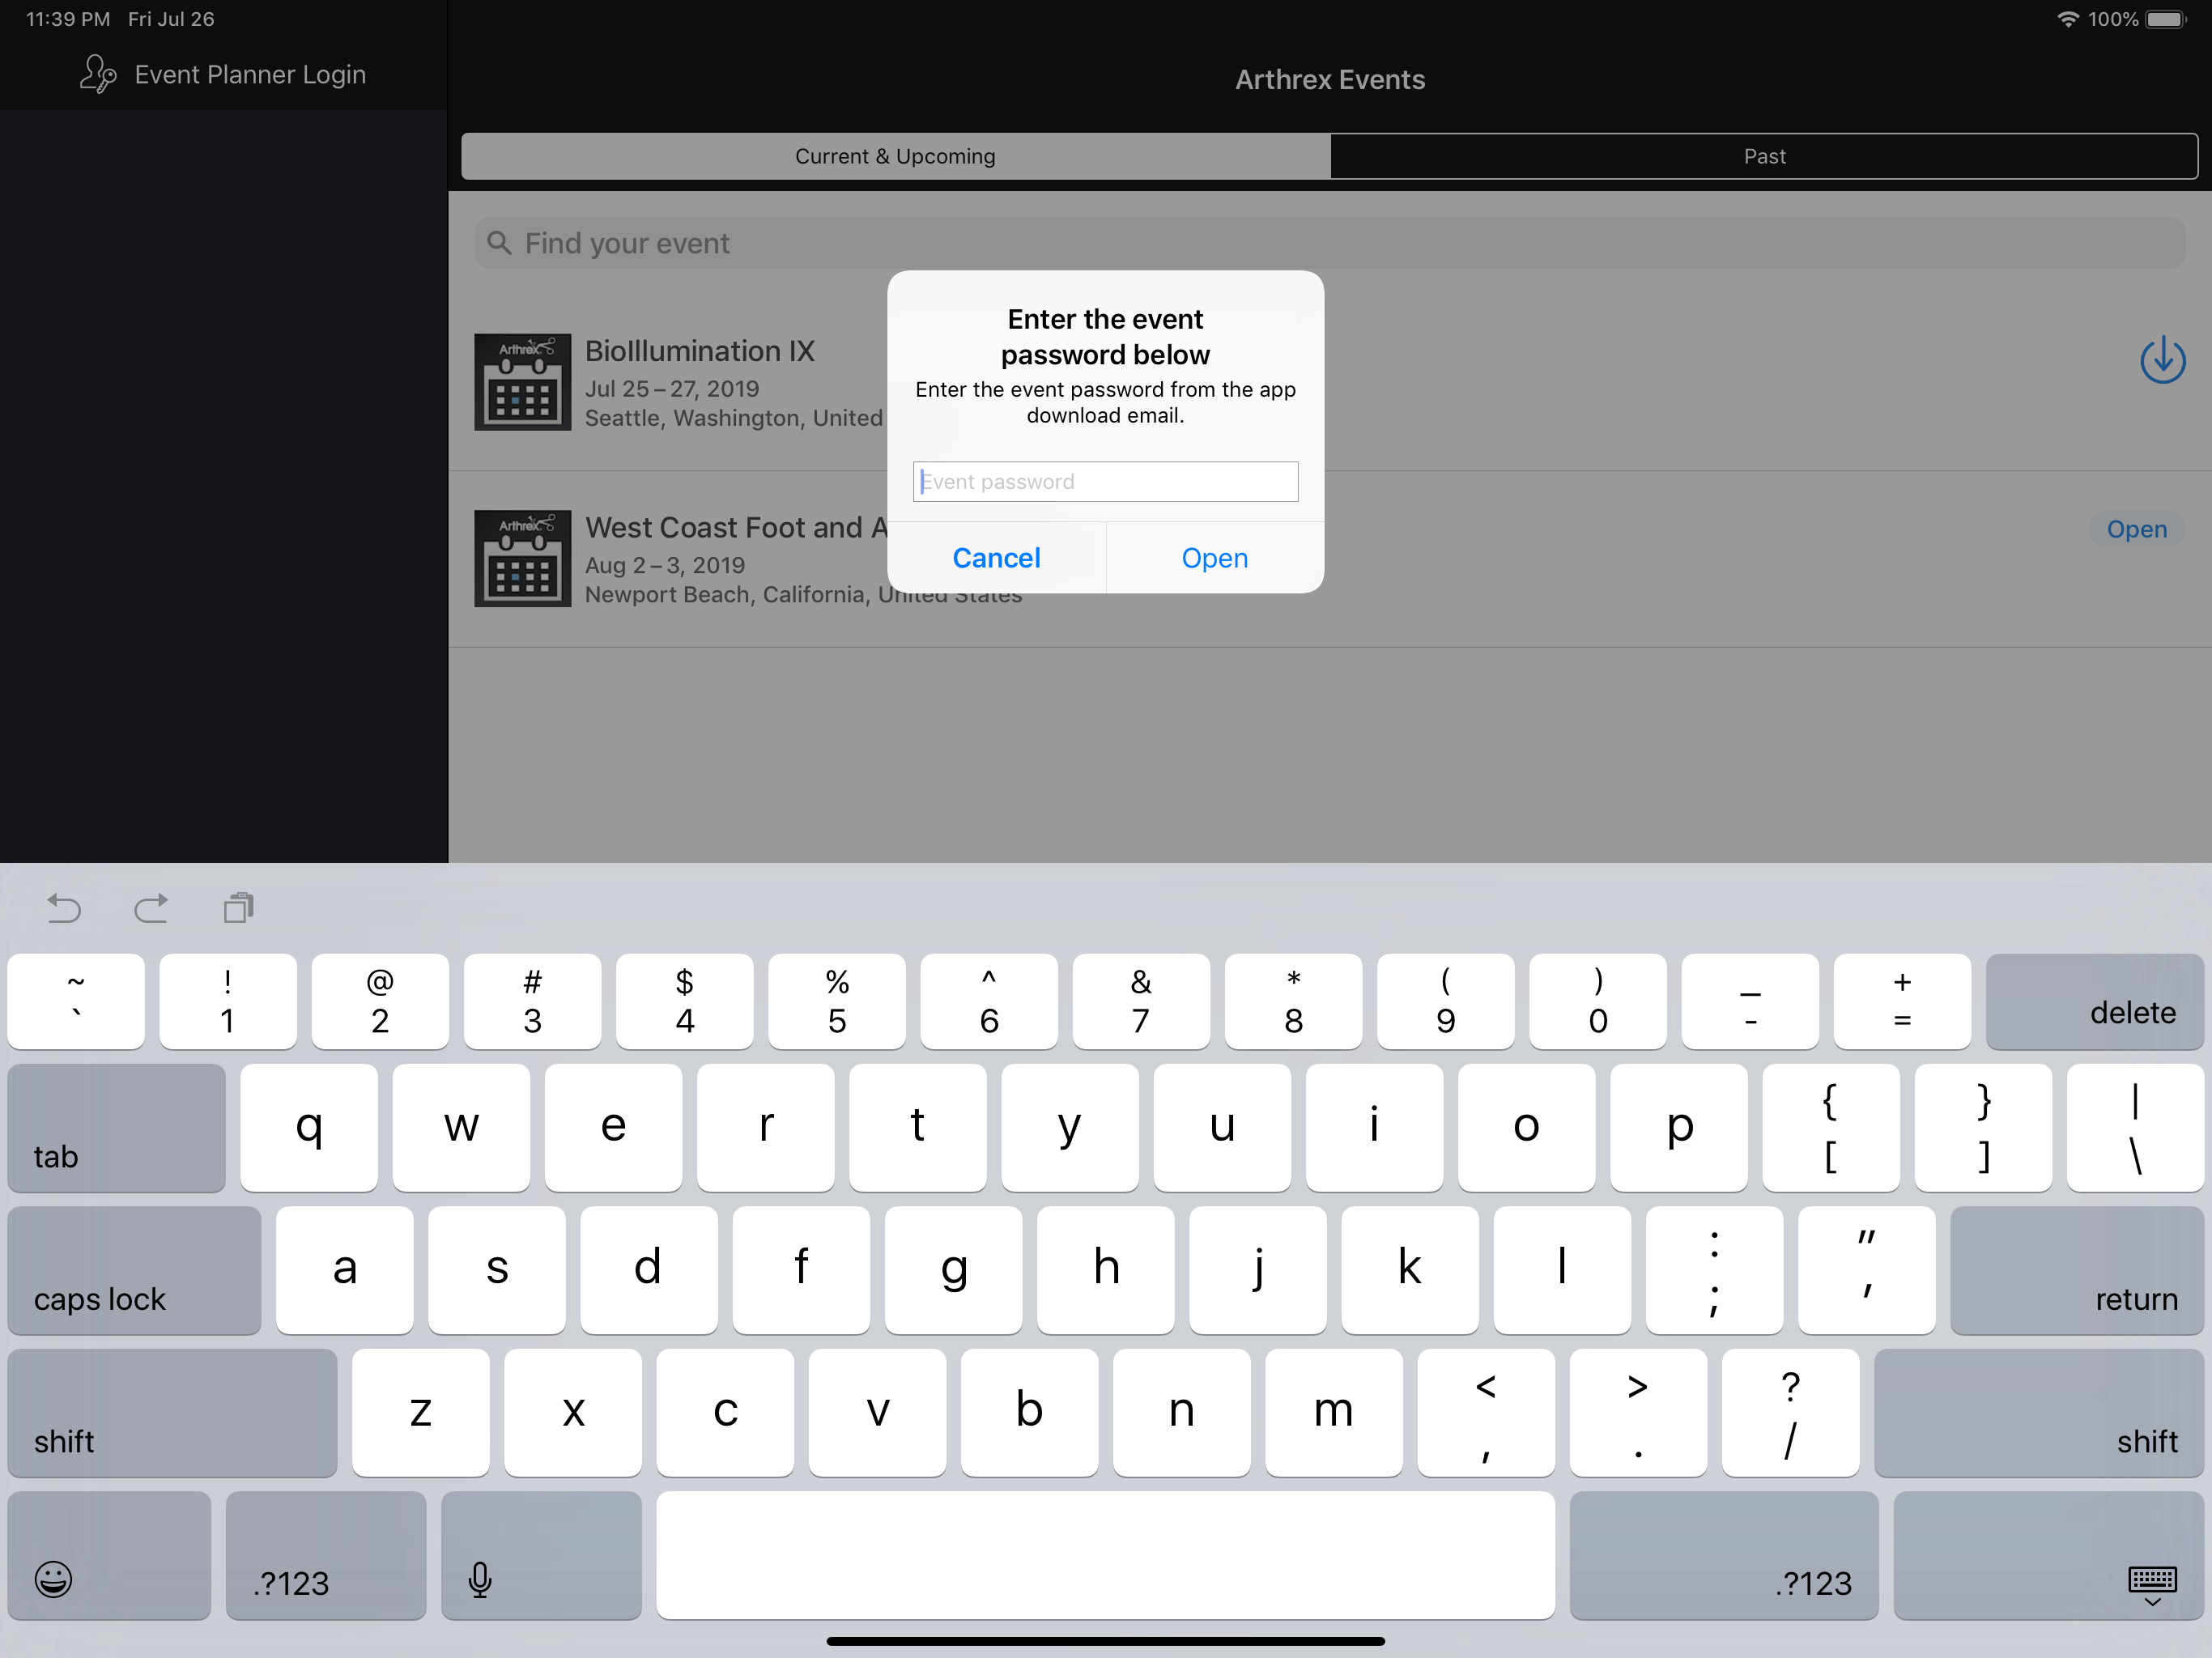The image size is (2212, 1658).
Task: Tap Open button for West Coast Foot event
Action: pos(2136,529)
